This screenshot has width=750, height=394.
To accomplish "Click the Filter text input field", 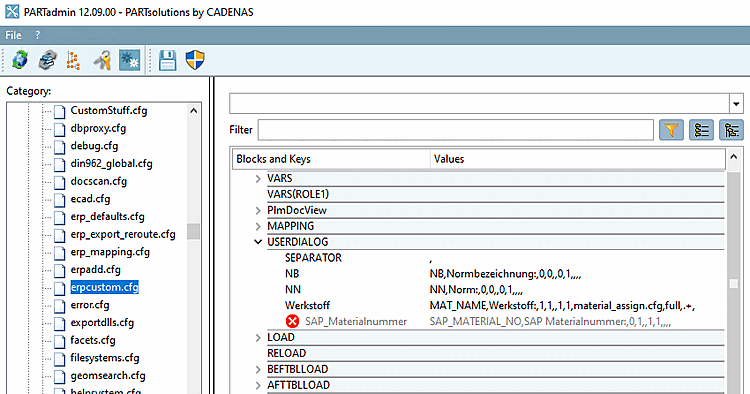I will pyautogui.click(x=455, y=130).
